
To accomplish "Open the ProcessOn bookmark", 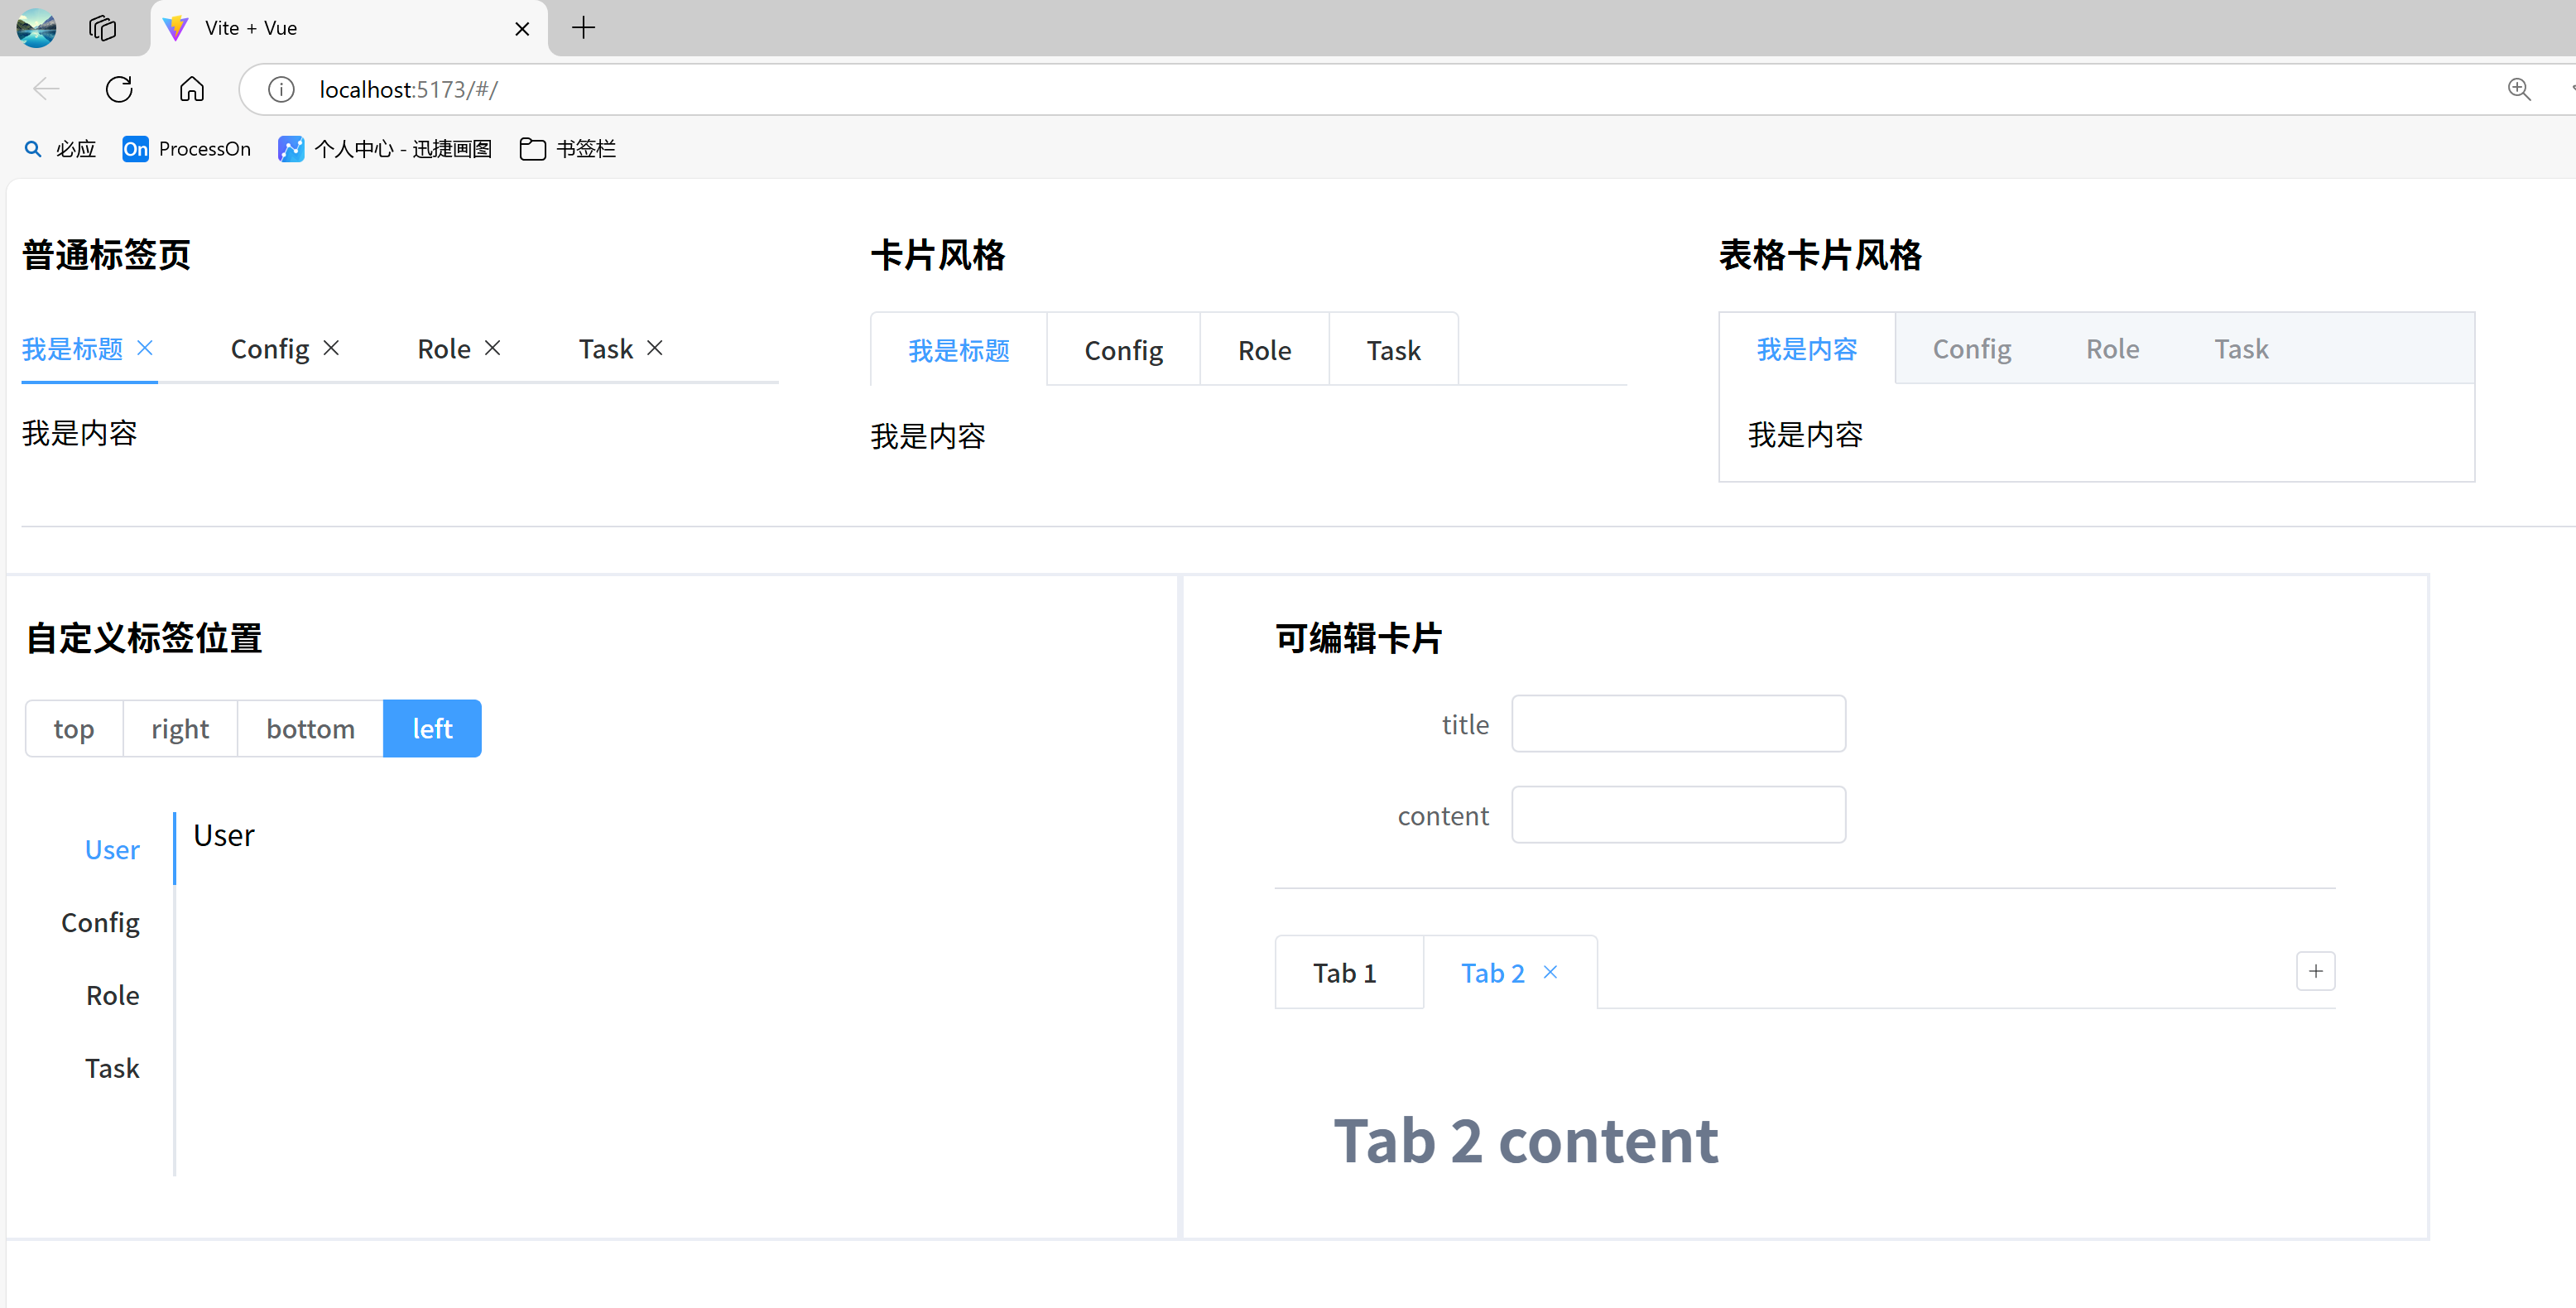I will tap(187, 149).
